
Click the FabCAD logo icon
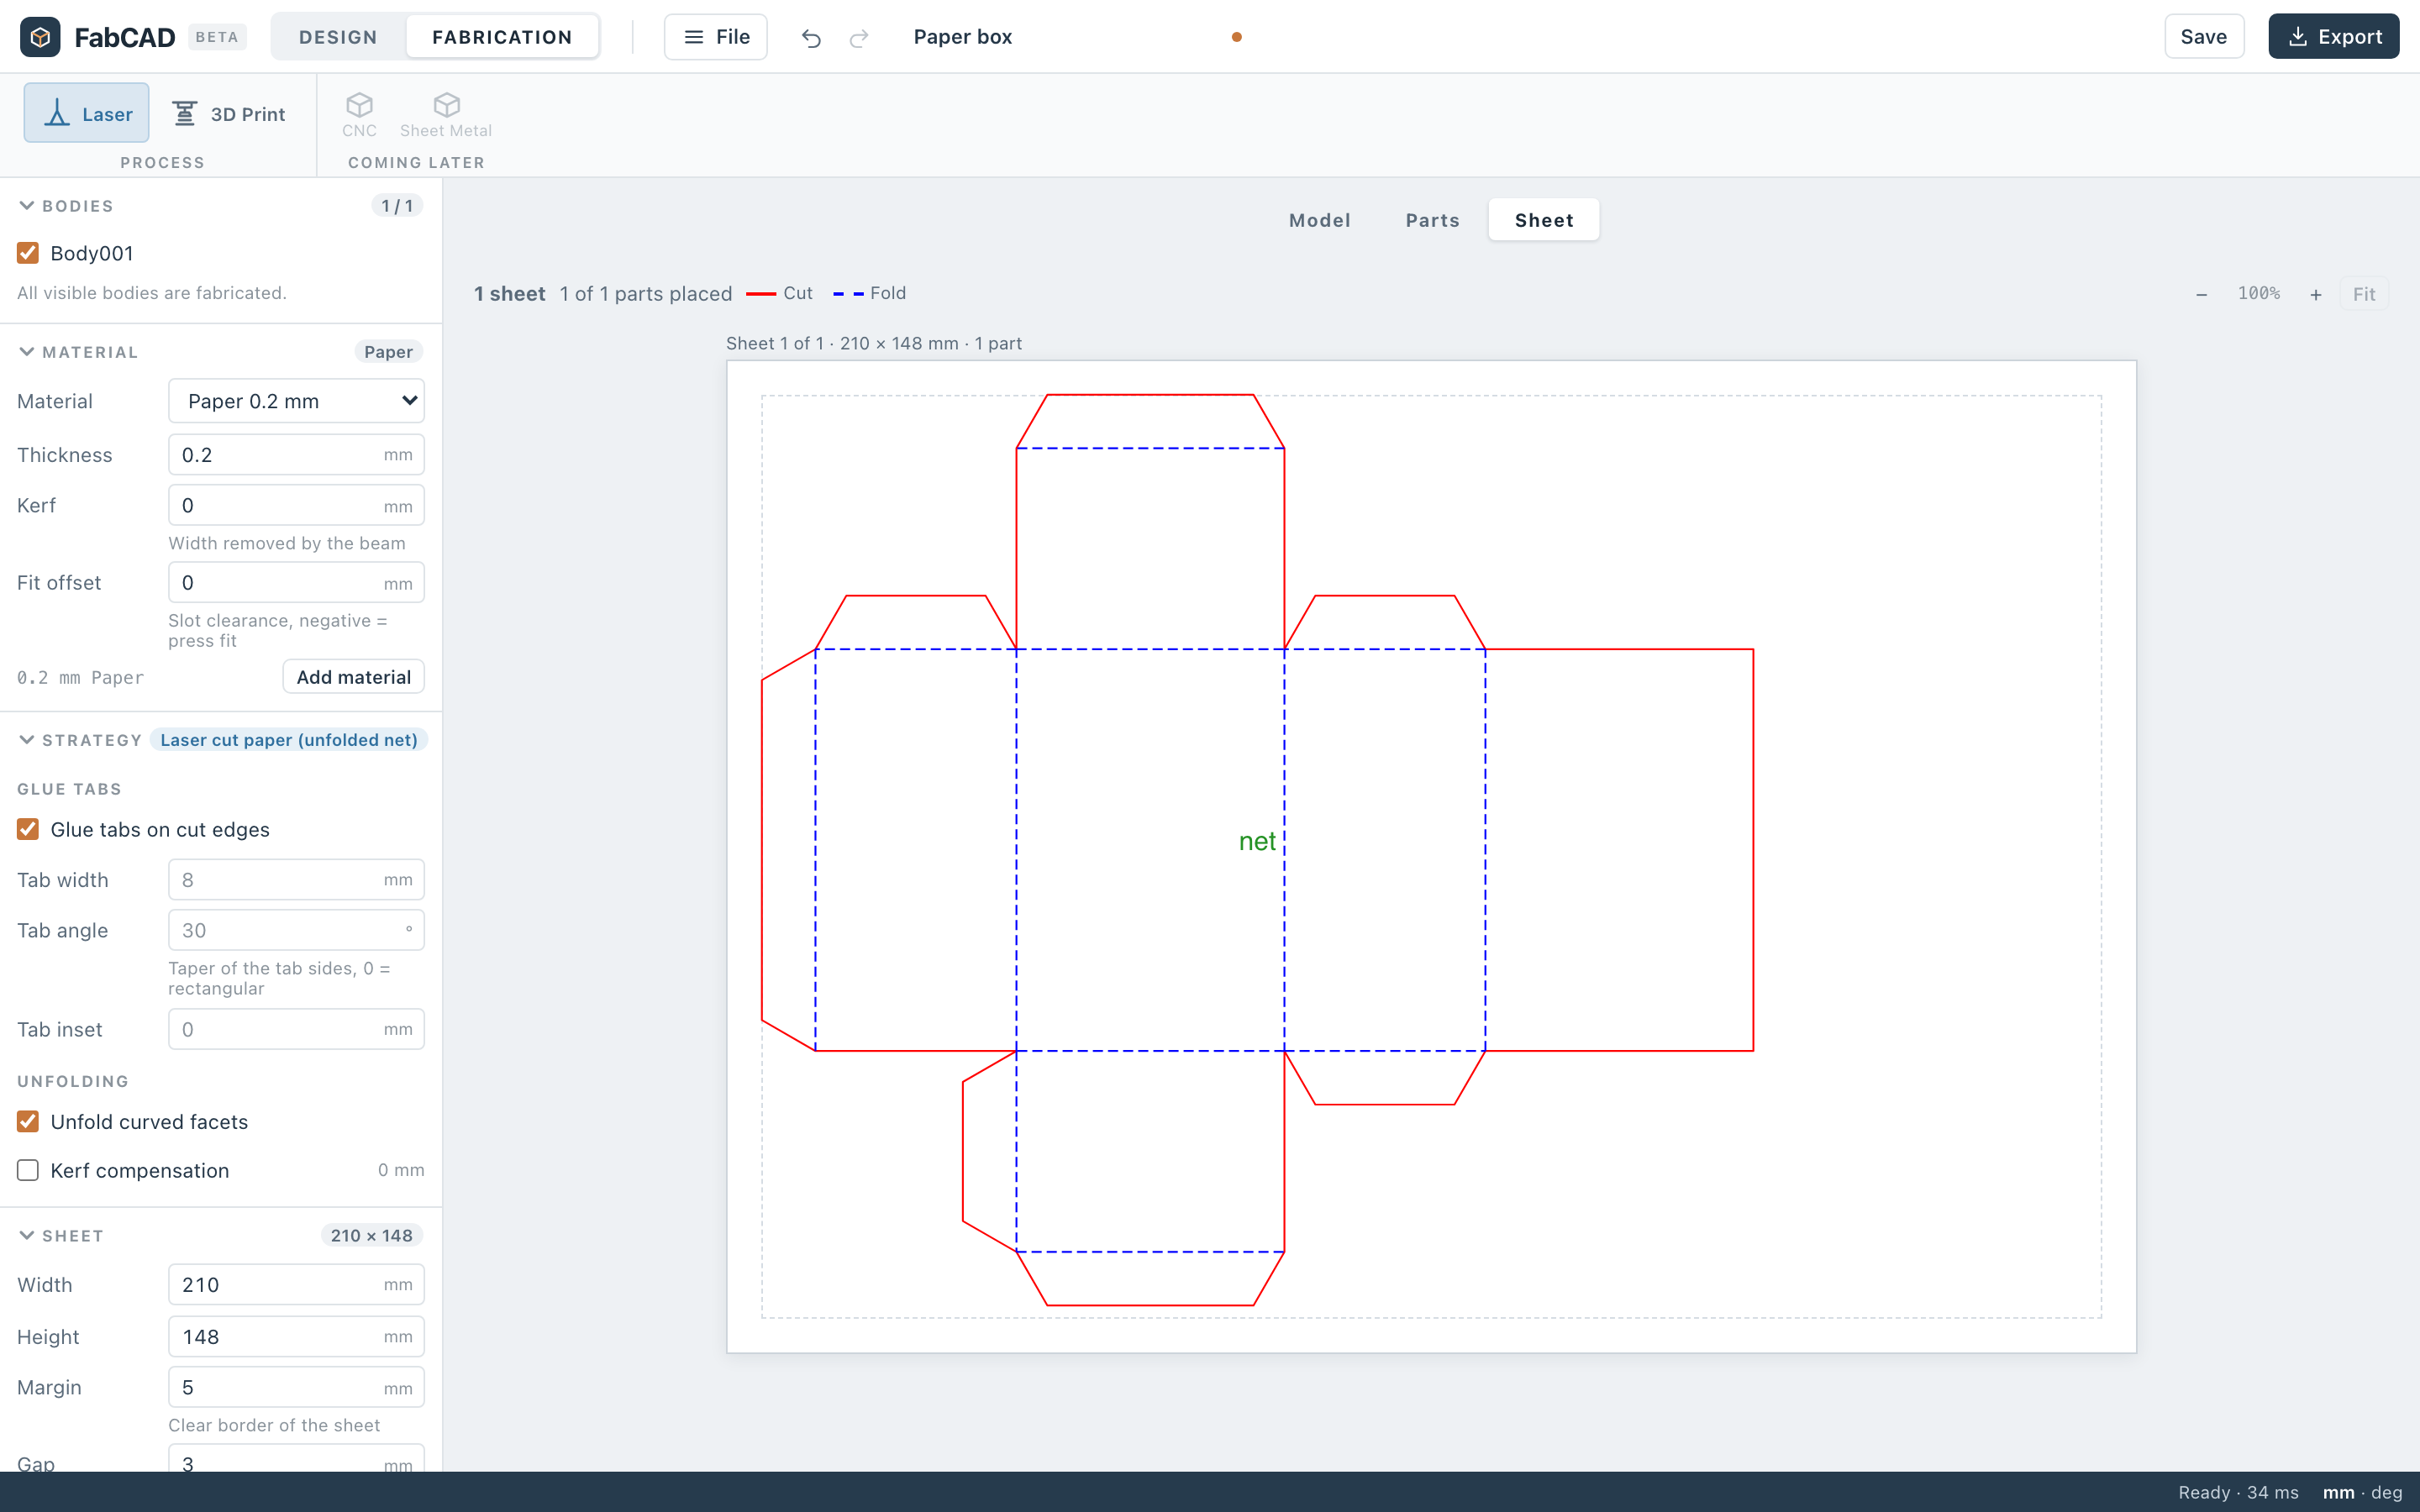click(40, 37)
